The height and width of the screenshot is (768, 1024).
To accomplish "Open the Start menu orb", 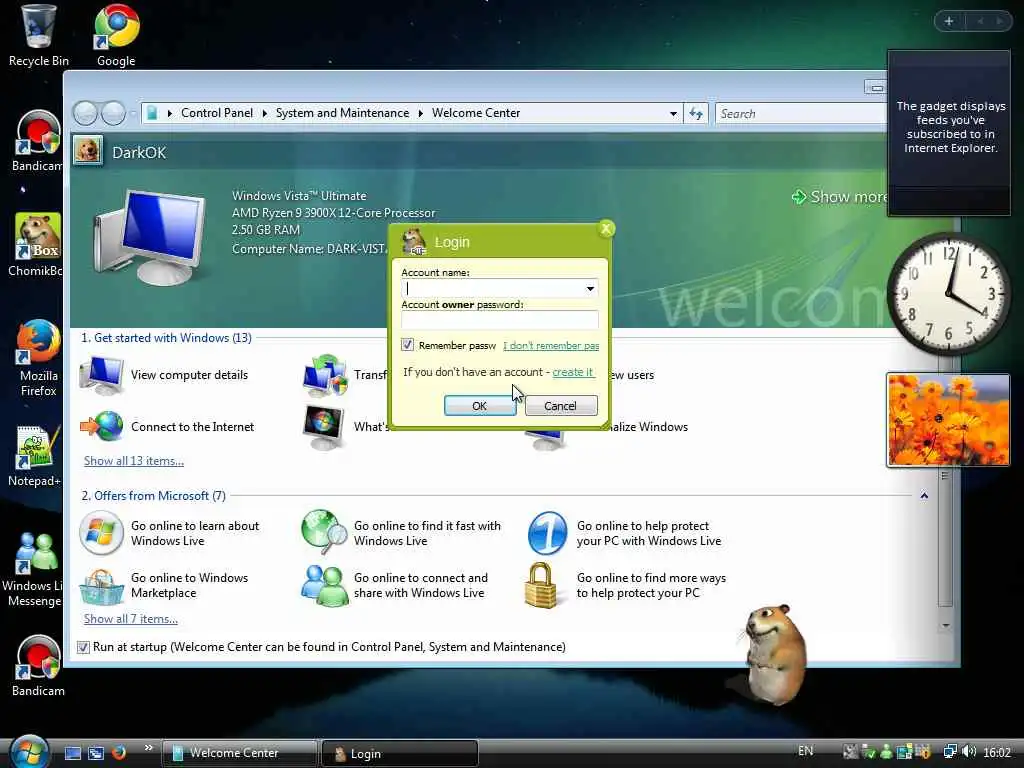I will (x=27, y=752).
